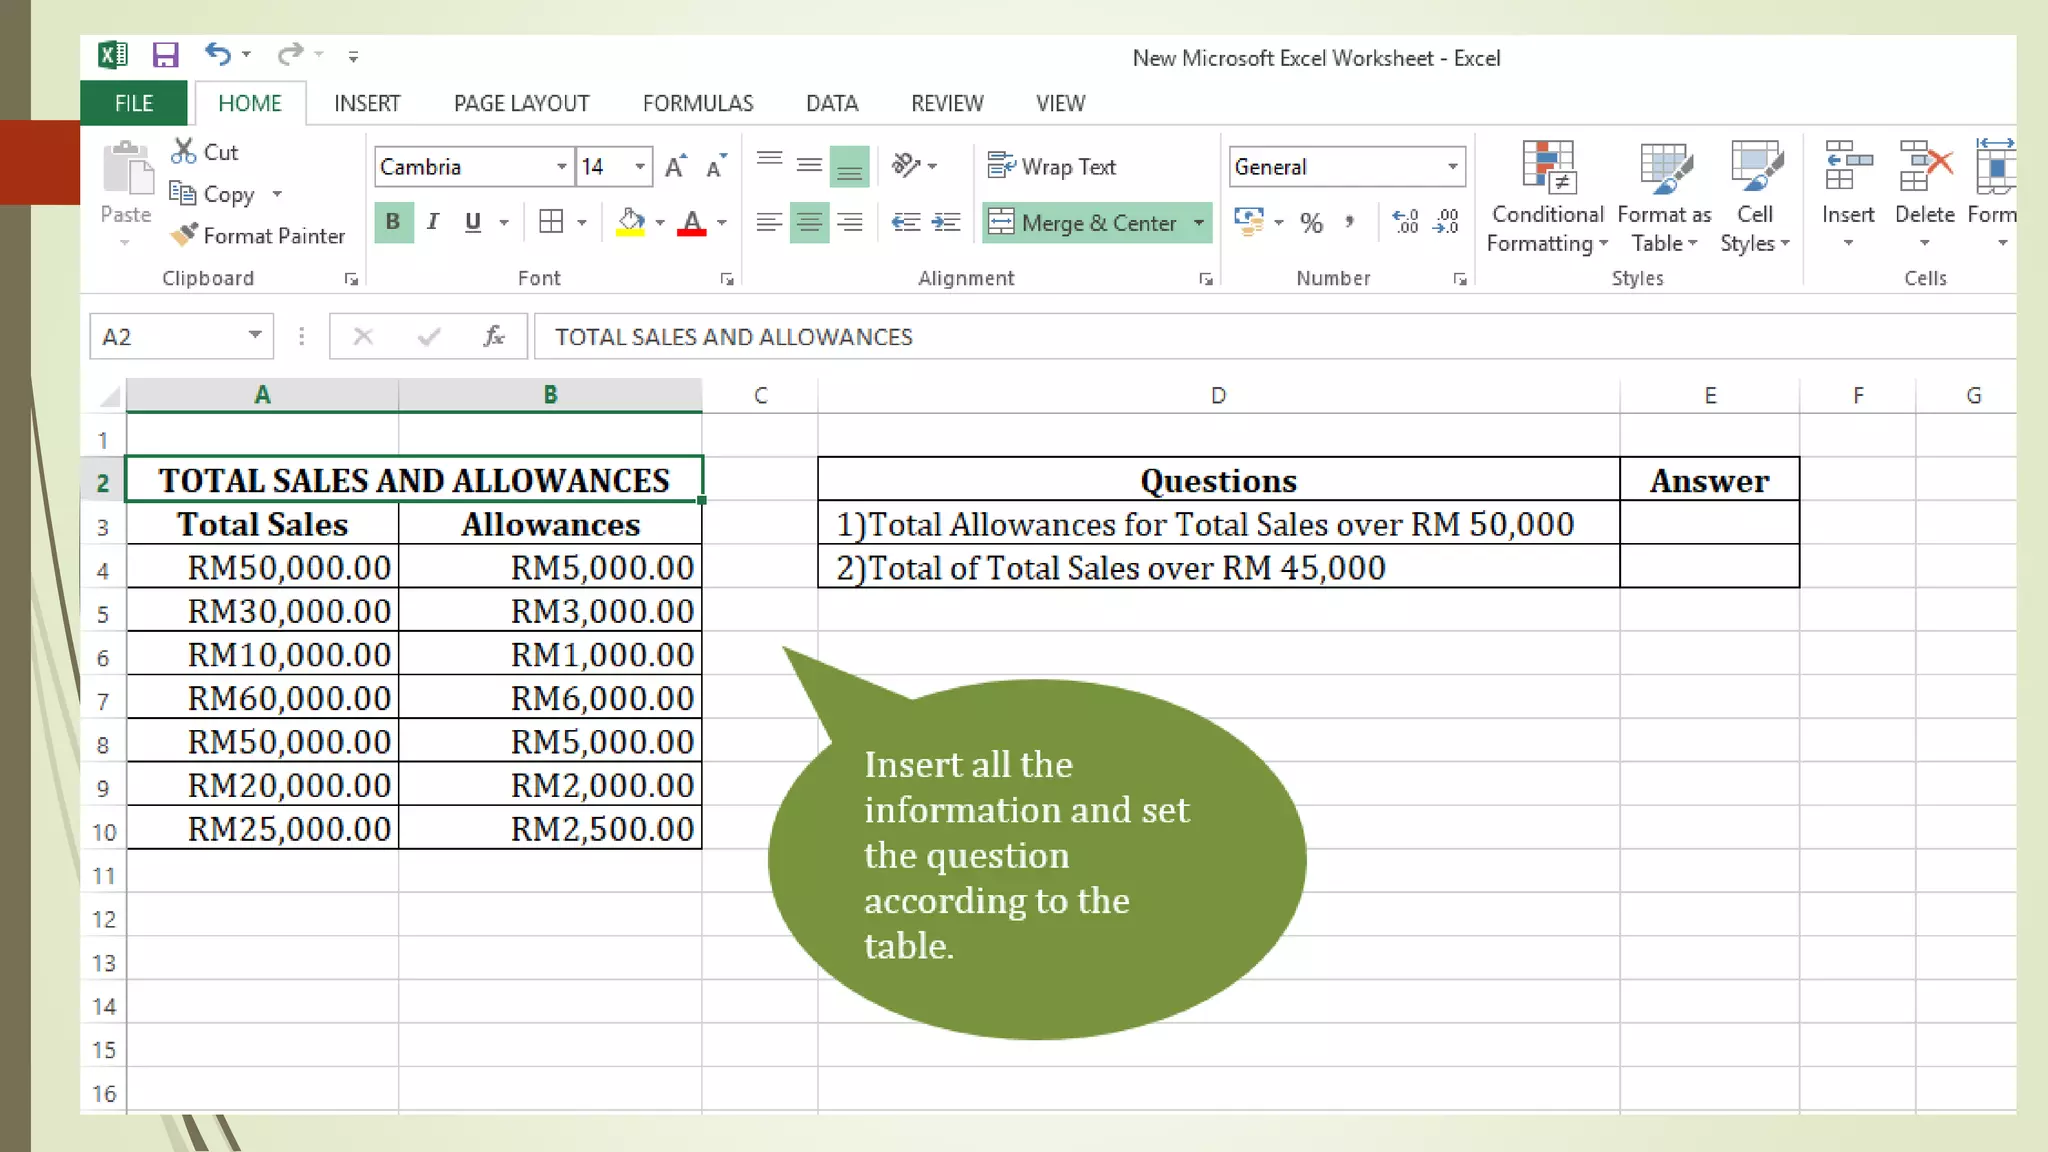Switch to the DATA tab
Viewport: 2048px width, 1152px height.
point(832,103)
